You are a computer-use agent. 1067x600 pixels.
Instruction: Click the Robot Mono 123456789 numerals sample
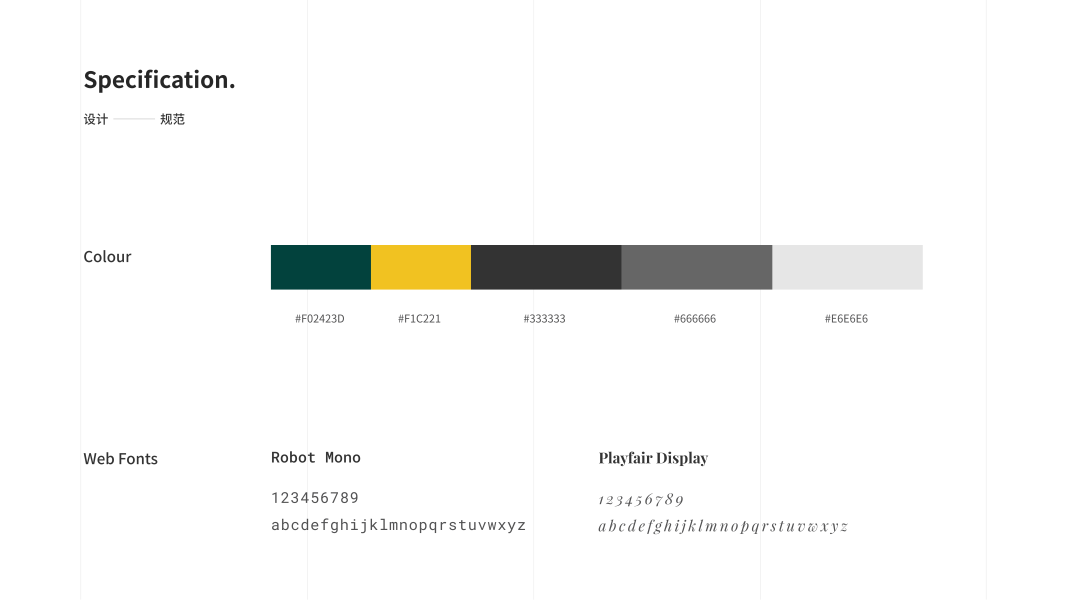(315, 498)
